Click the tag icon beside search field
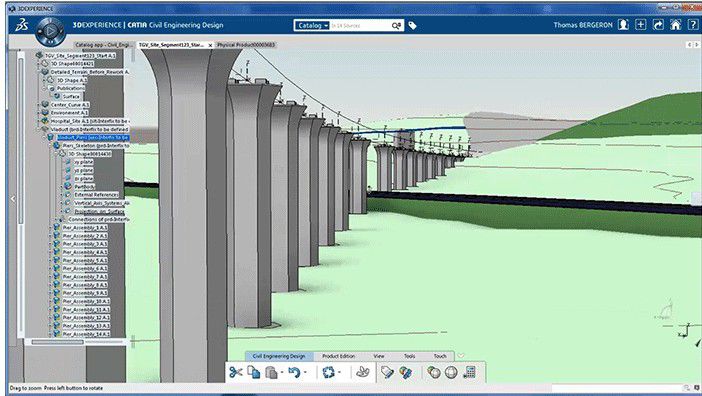 (x=412, y=26)
